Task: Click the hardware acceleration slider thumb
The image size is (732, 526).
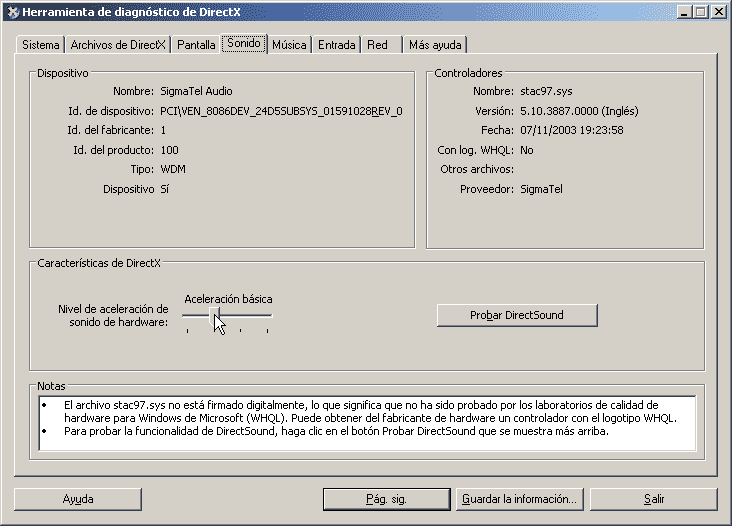Action: click(x=214, y=316)
